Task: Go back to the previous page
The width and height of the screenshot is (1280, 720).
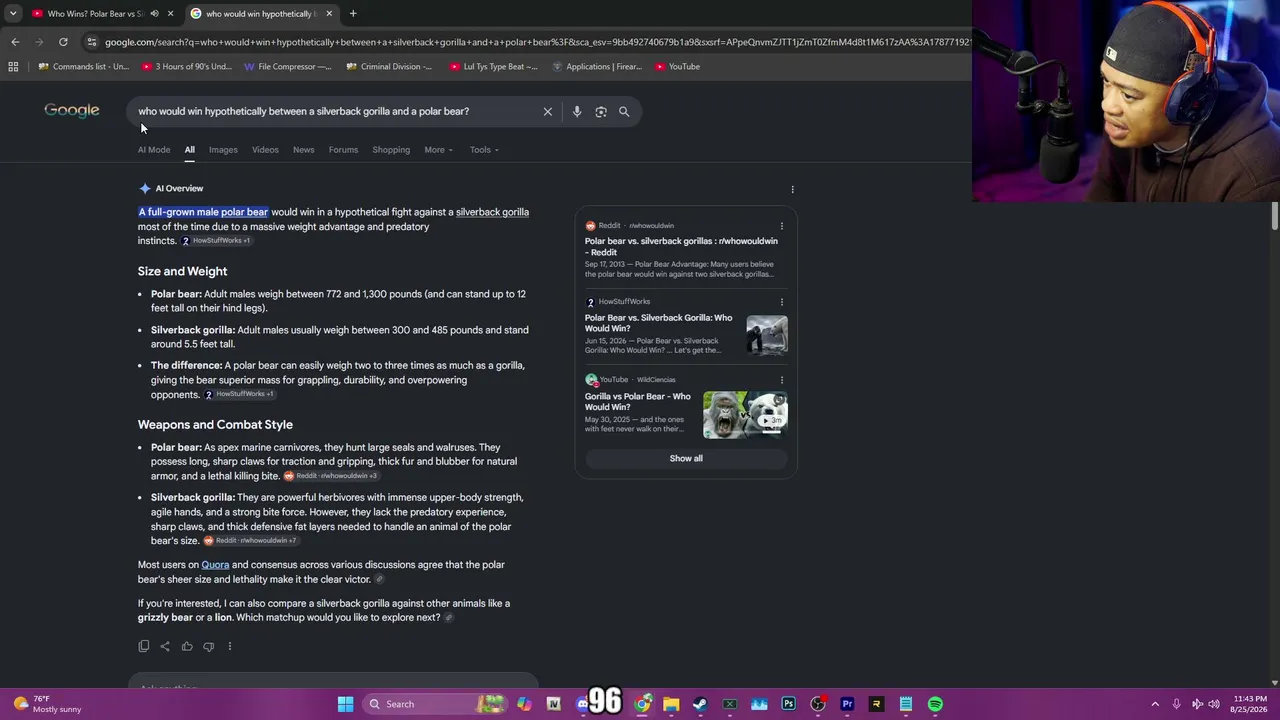Action: click(15, 42)
